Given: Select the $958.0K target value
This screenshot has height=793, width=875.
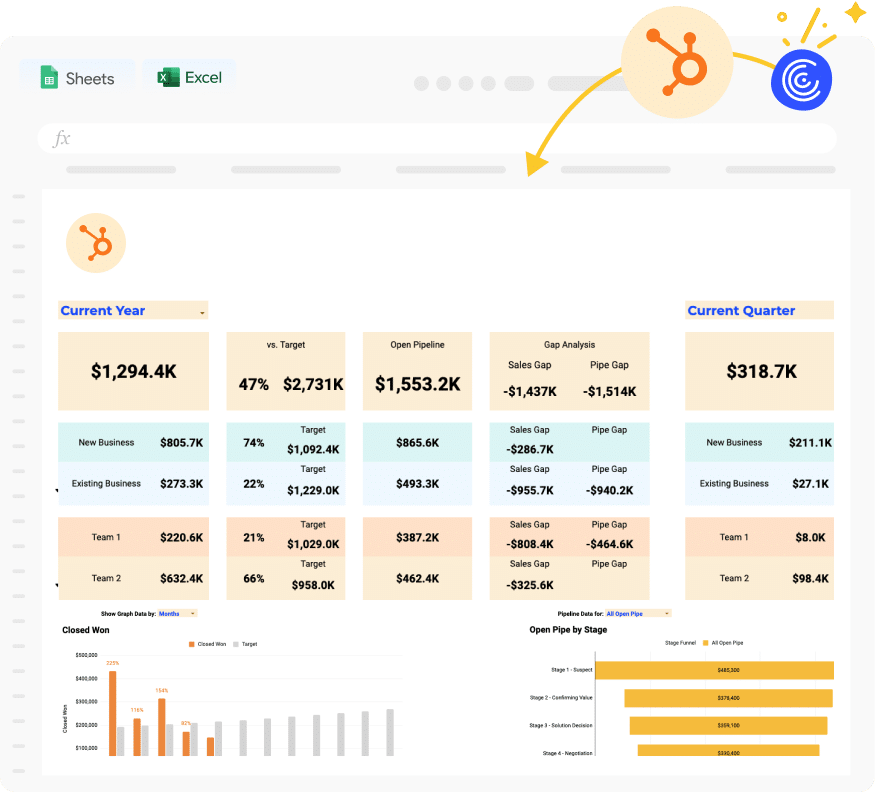Looking at the screenshot, I should (313, 585).
